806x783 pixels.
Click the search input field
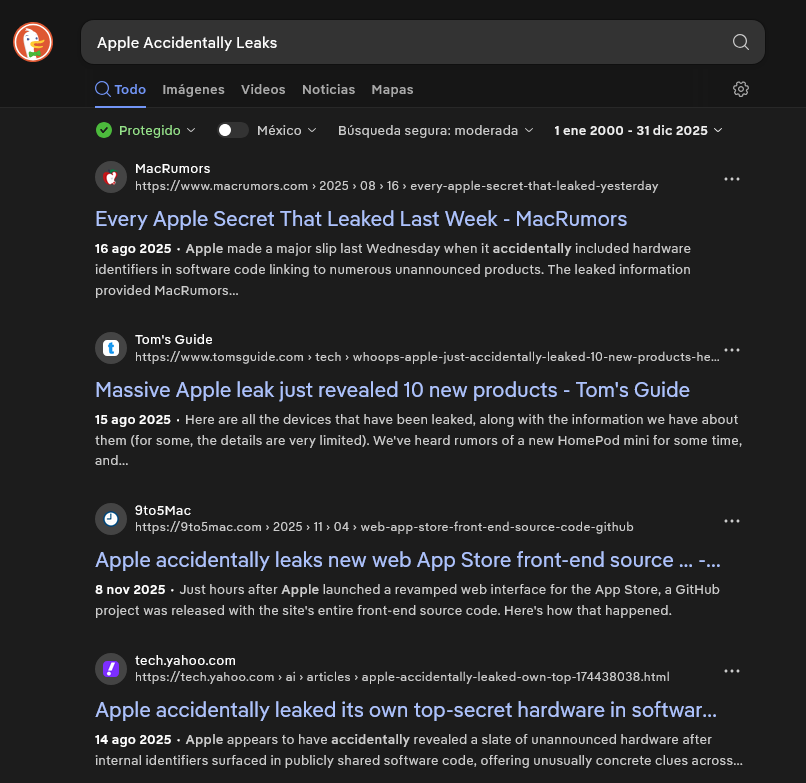click(x=400, y=42)
